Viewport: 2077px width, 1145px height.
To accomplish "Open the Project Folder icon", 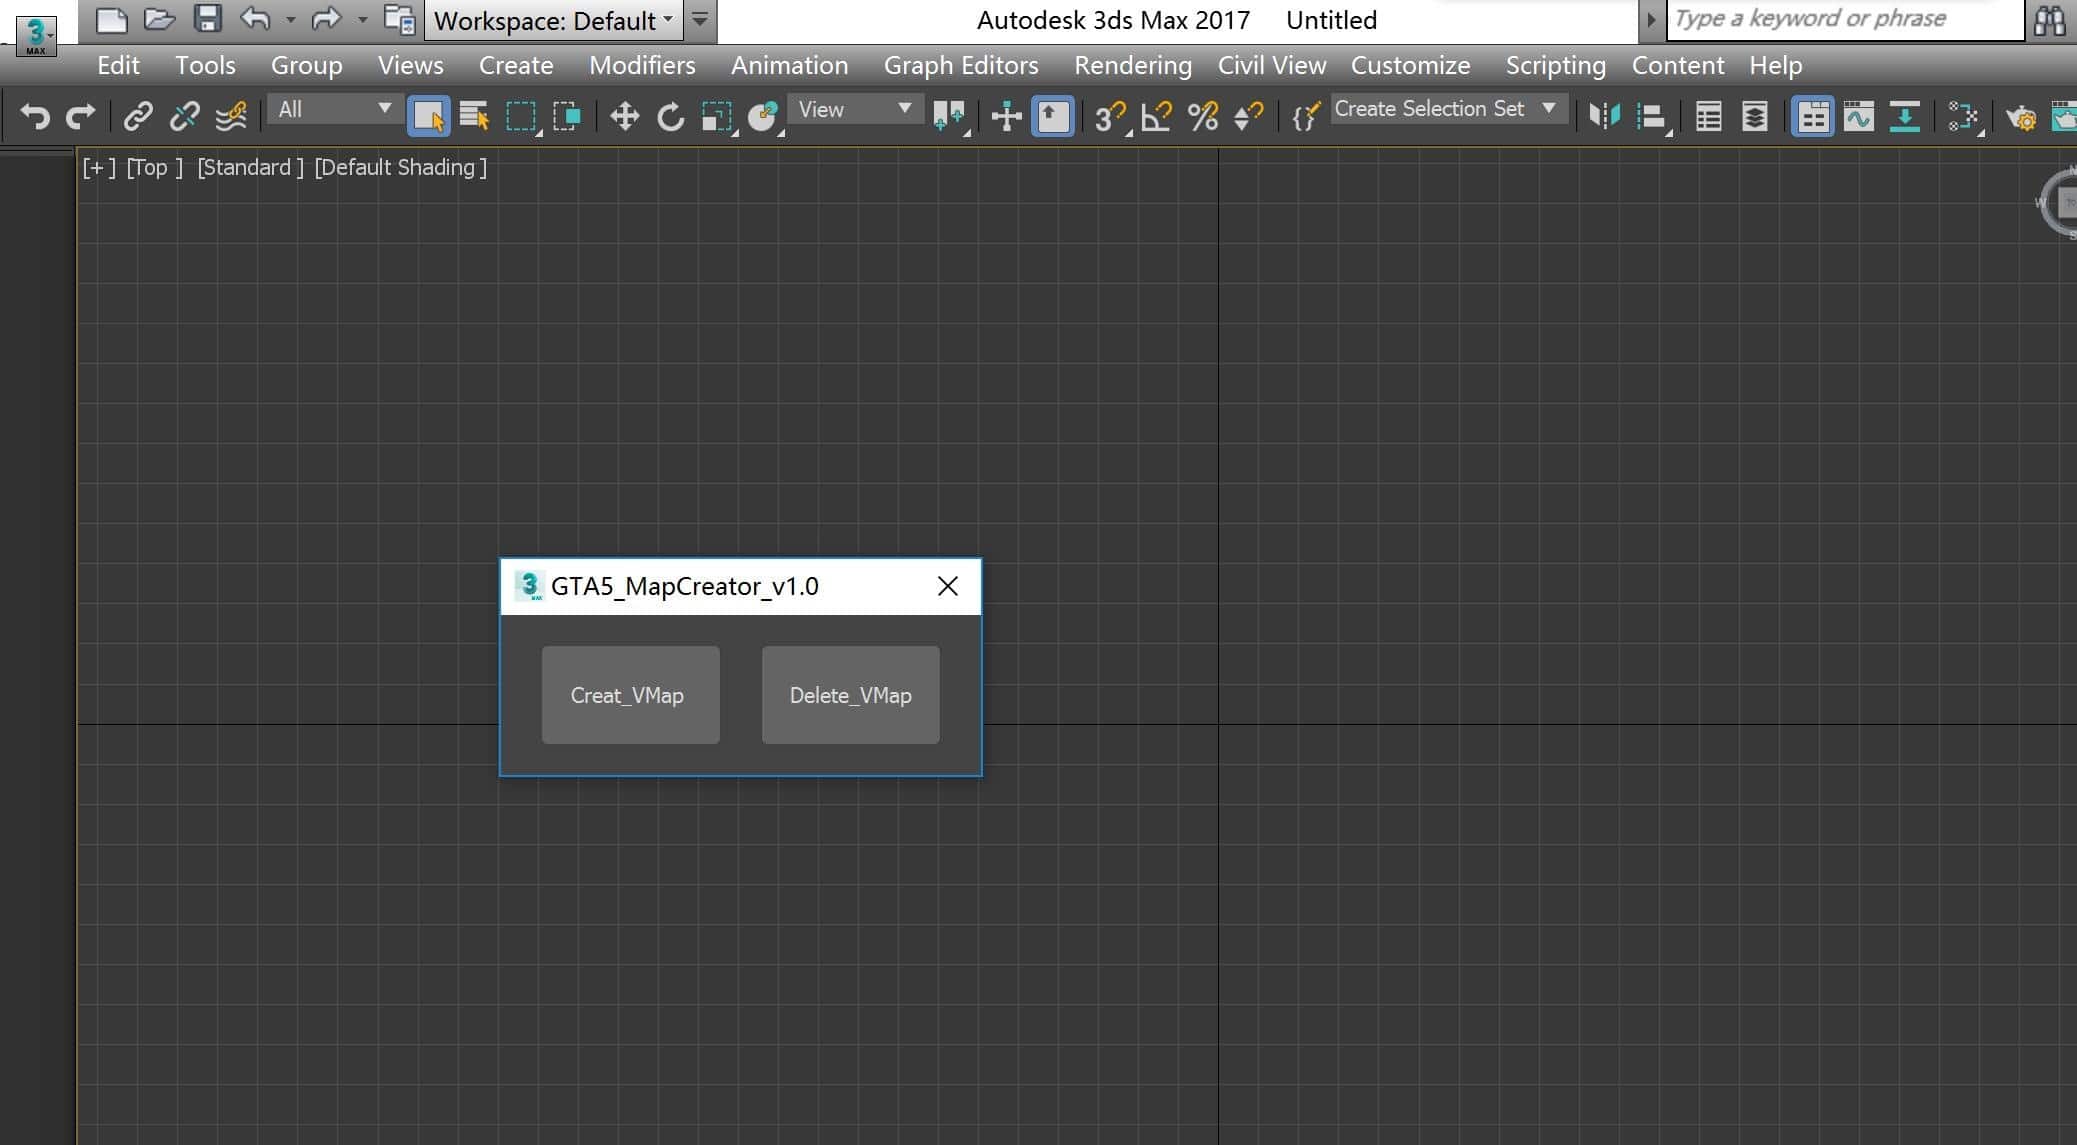I will (400, 19).
